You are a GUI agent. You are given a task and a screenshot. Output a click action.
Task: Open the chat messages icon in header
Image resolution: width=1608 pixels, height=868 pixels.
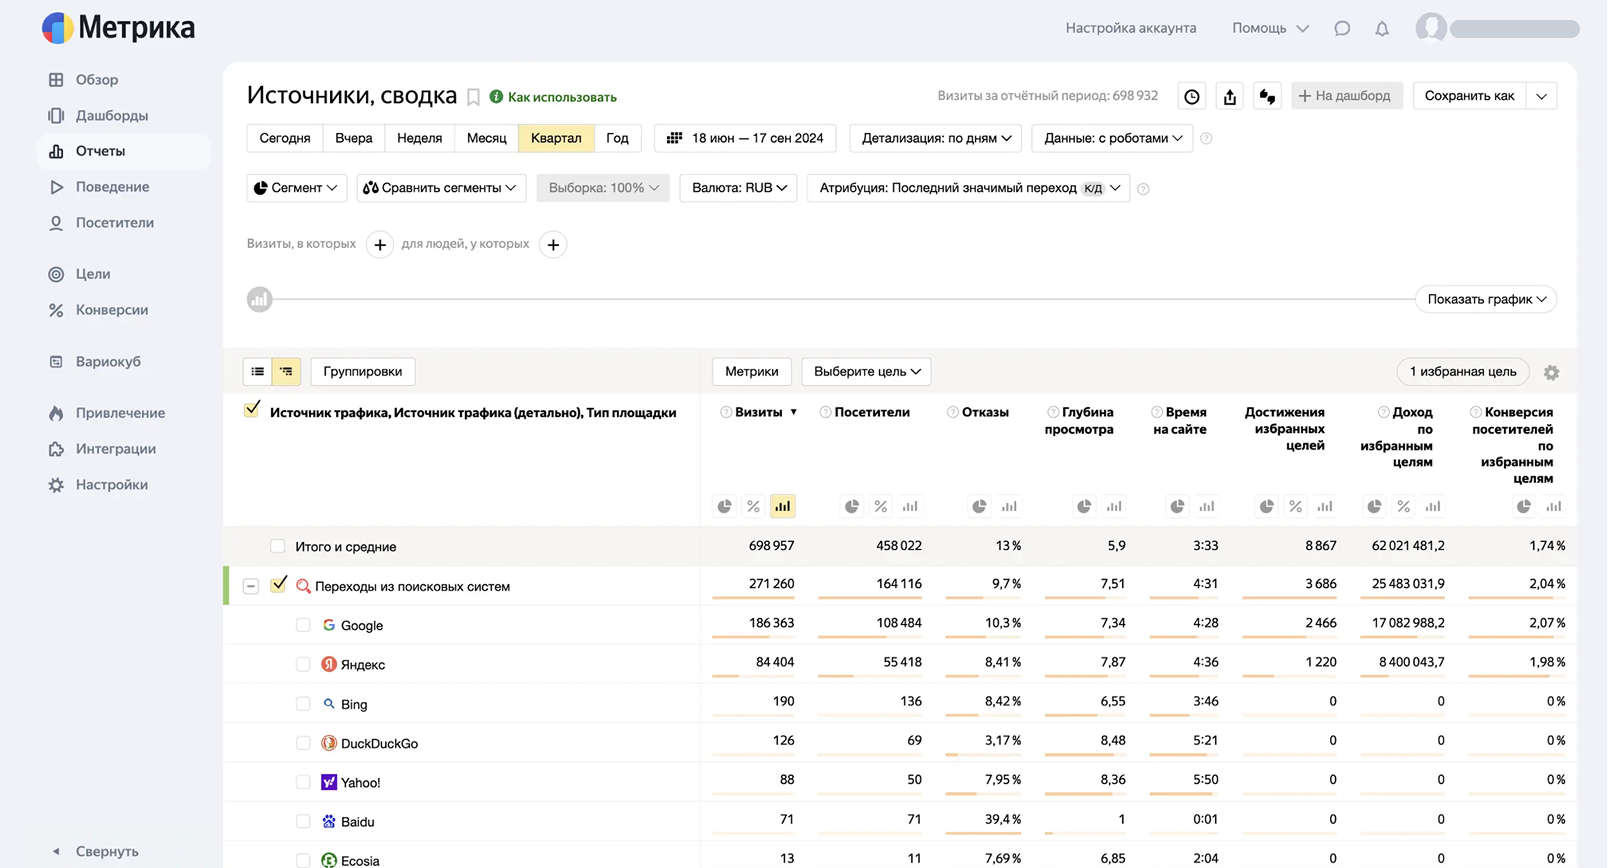(1342, 28)
